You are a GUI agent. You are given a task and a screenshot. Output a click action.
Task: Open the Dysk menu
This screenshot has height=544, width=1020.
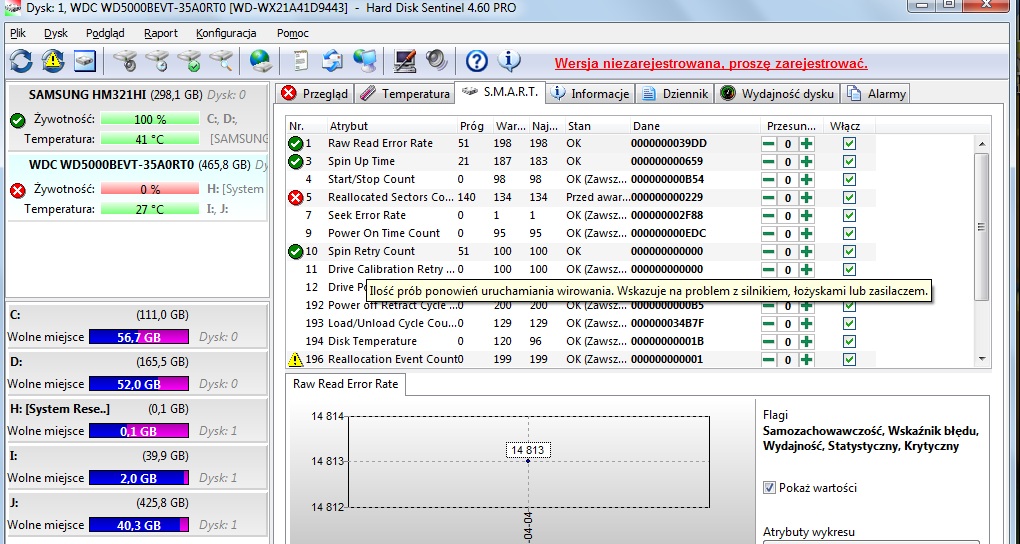[x=56, y=33]
